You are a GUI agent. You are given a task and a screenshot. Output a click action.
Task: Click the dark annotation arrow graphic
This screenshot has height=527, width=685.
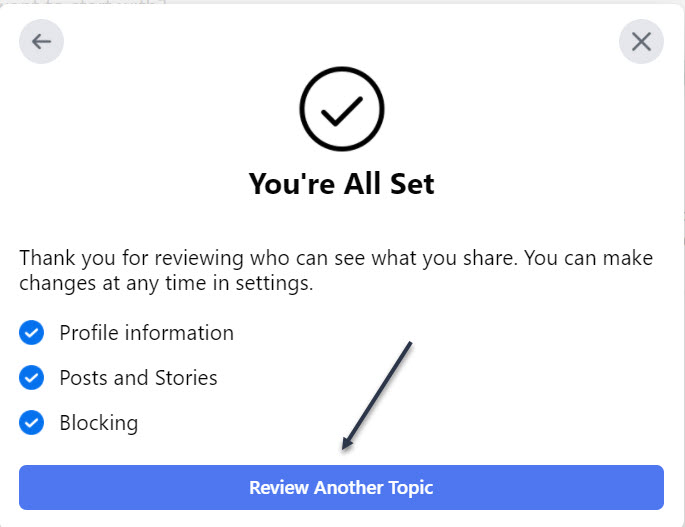coord(377,394)
